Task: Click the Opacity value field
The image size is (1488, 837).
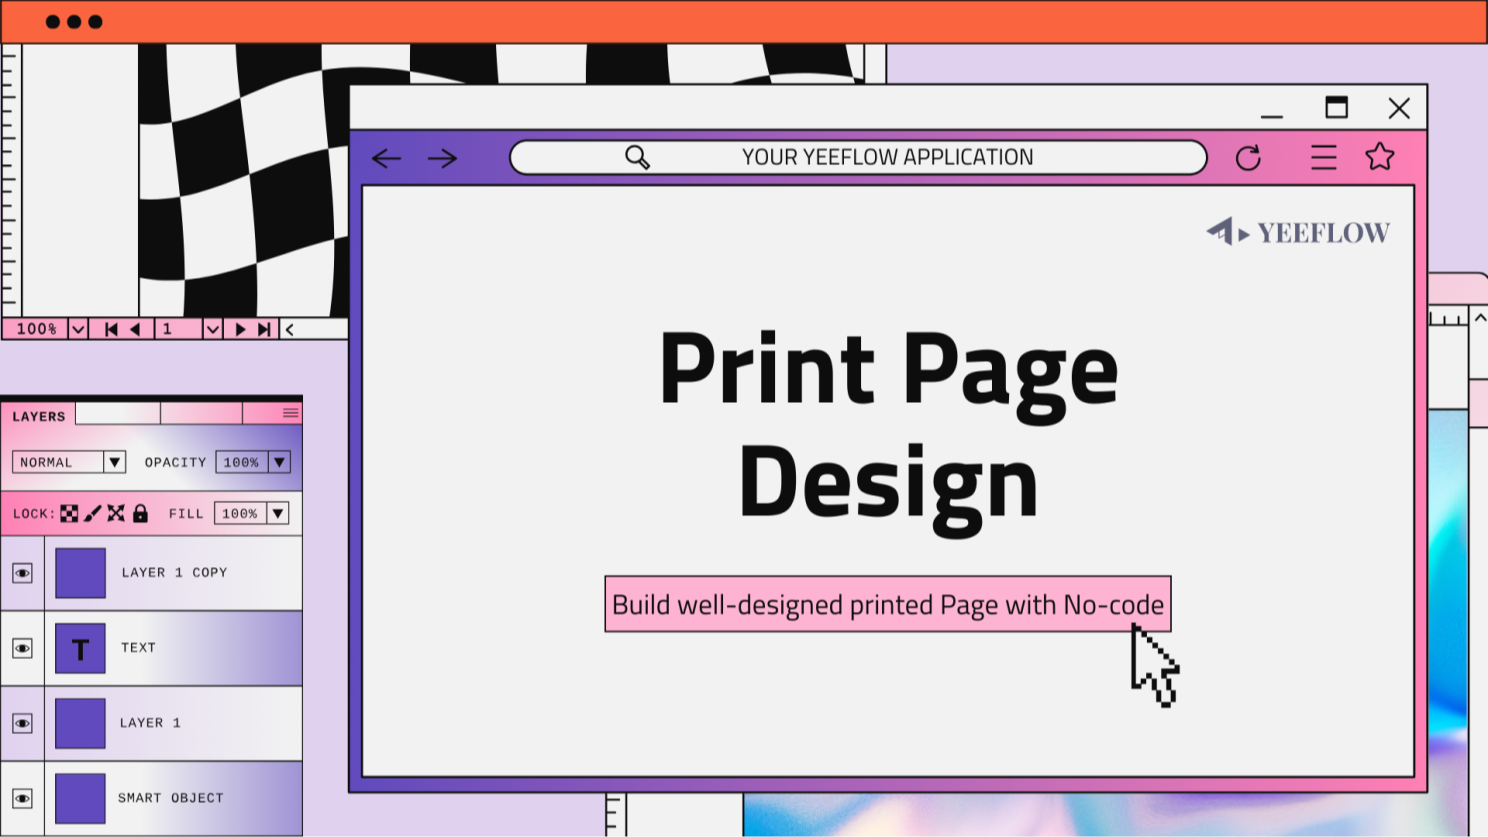Action: tap(241, 462)
